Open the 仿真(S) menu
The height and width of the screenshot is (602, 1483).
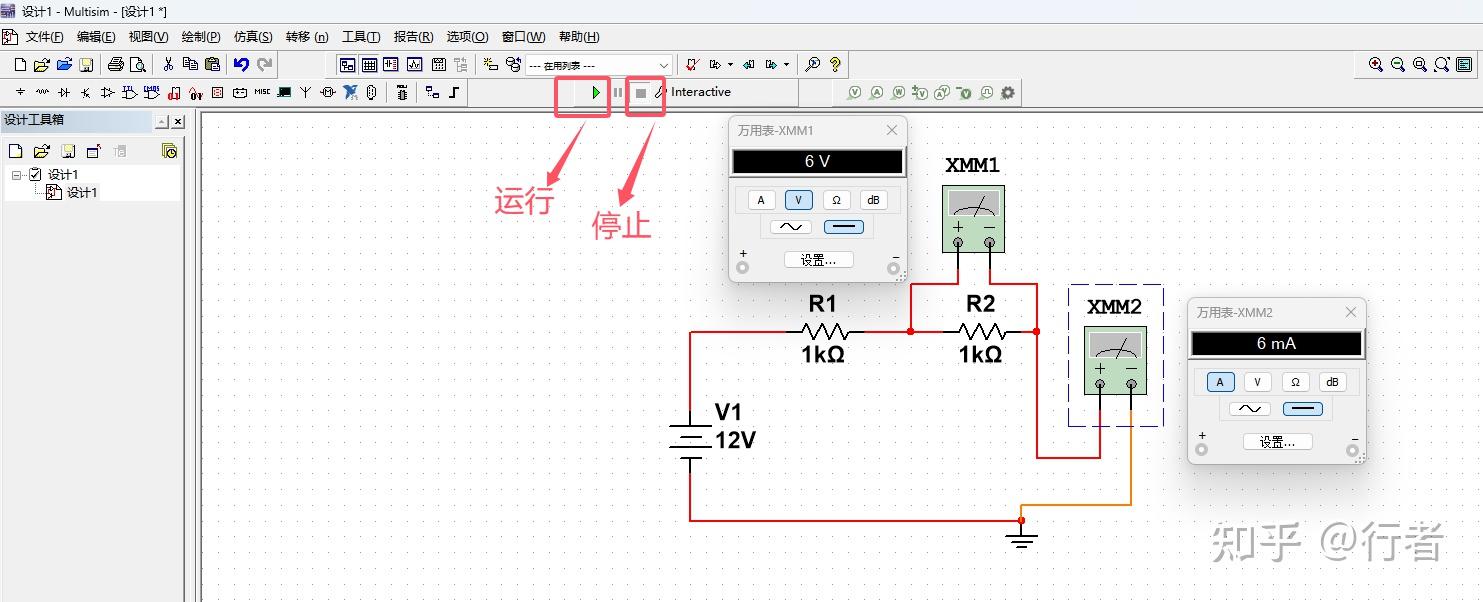252,36
